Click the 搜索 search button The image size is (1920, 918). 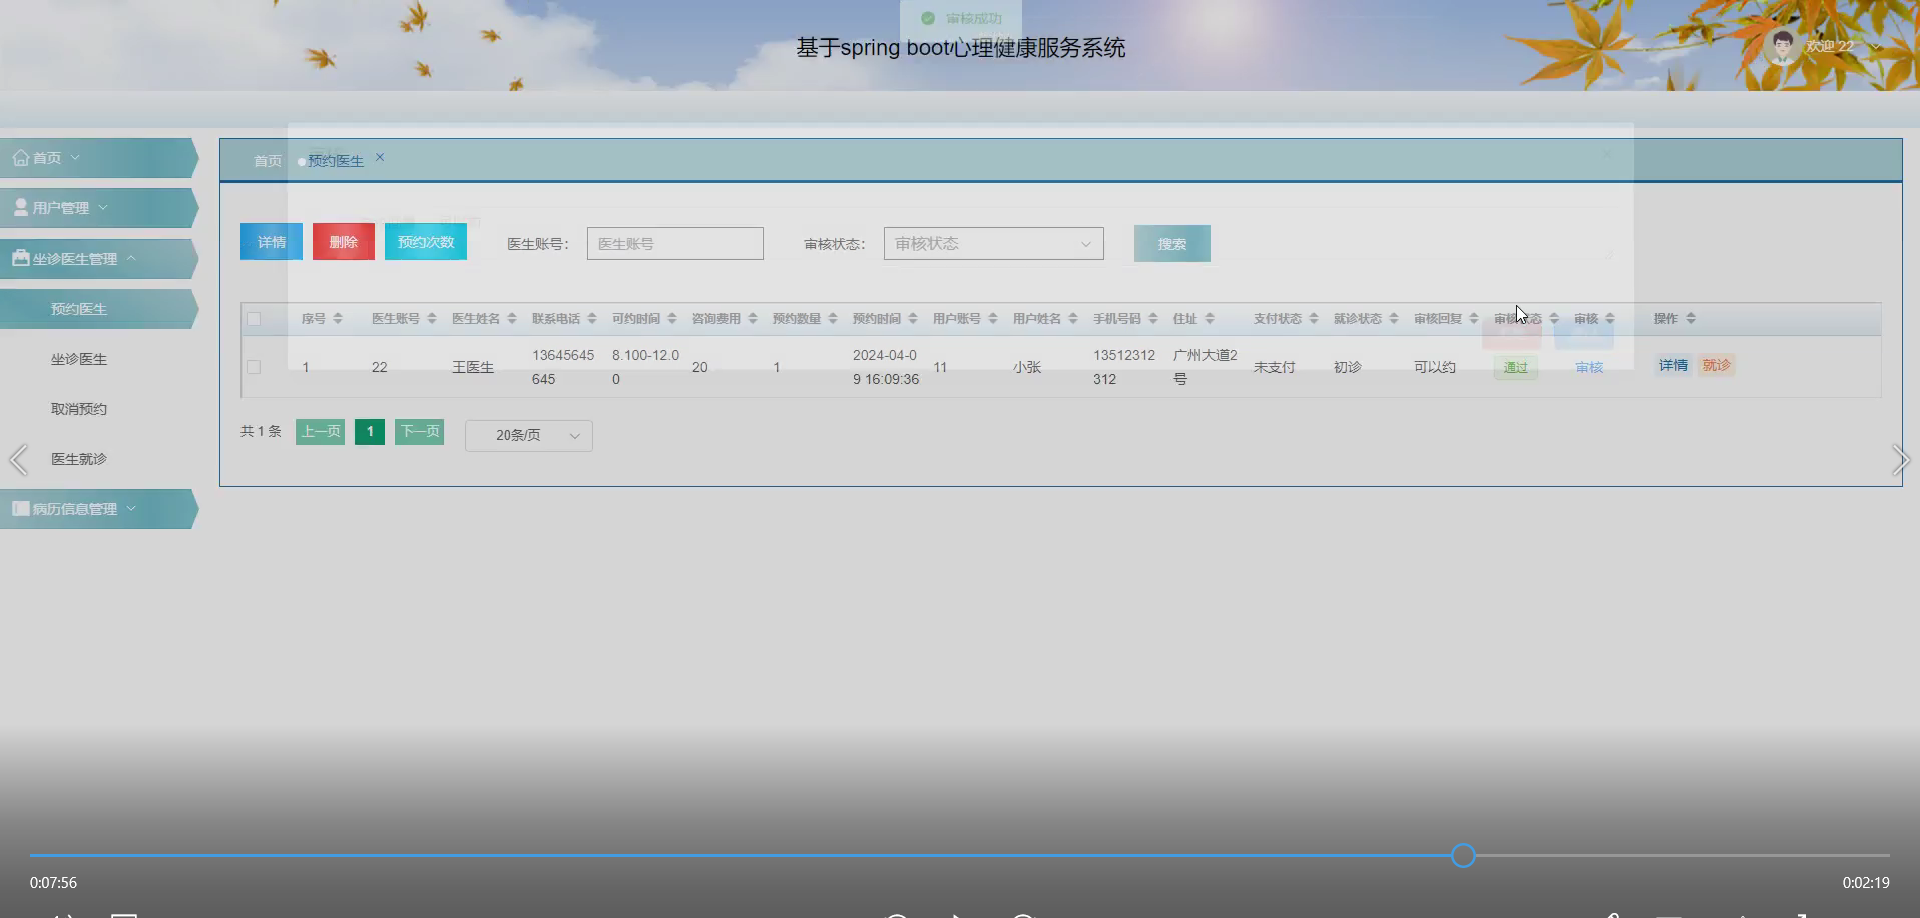point(1172,244)
